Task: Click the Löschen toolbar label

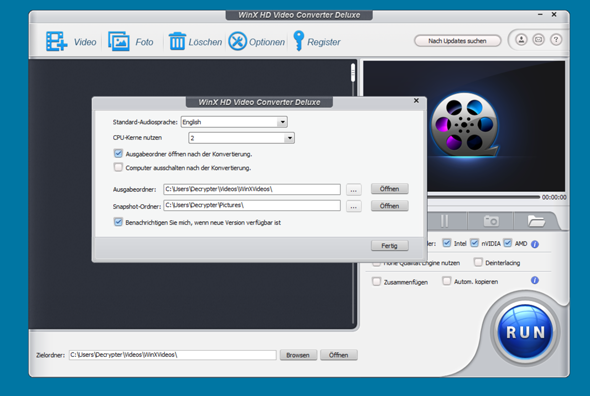Action: coord(205,42)
